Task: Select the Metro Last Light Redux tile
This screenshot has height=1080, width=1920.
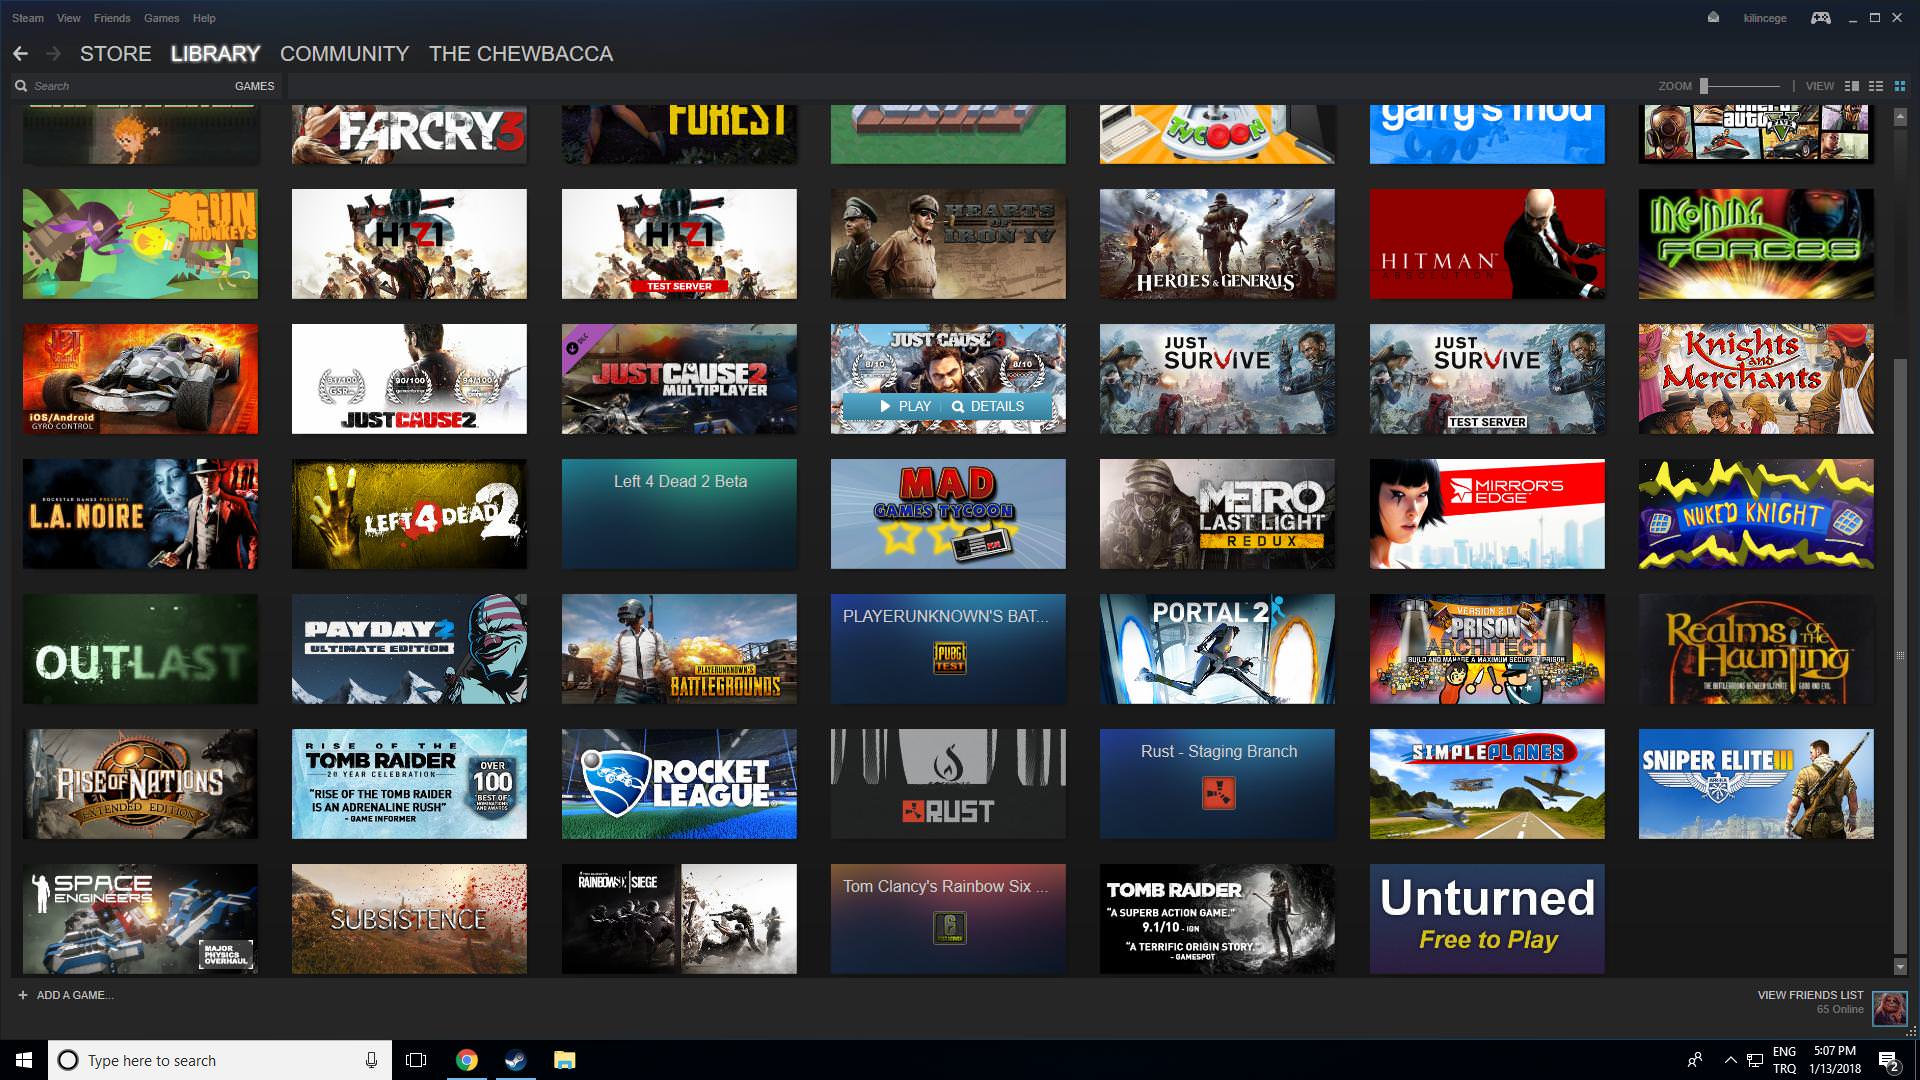Action: (1217, 514)
